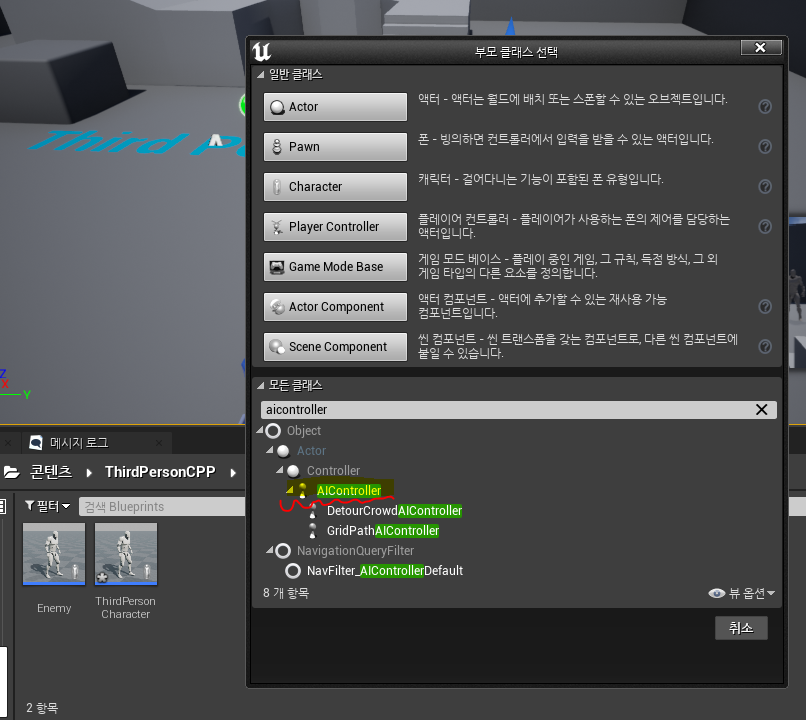Collapse the Actor tree node
Screen dimensions: 806x720
pyautogui.click(x=270, y=450)
